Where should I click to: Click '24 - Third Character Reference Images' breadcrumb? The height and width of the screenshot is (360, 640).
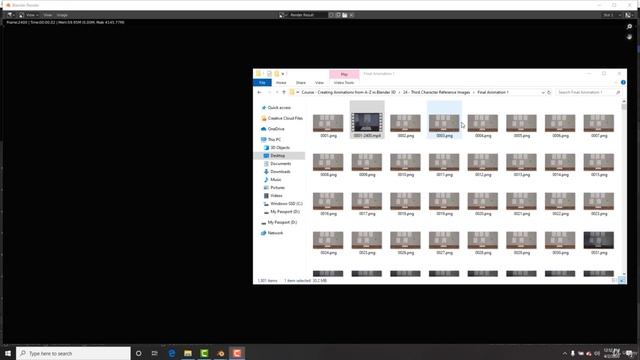click(436, 93)
